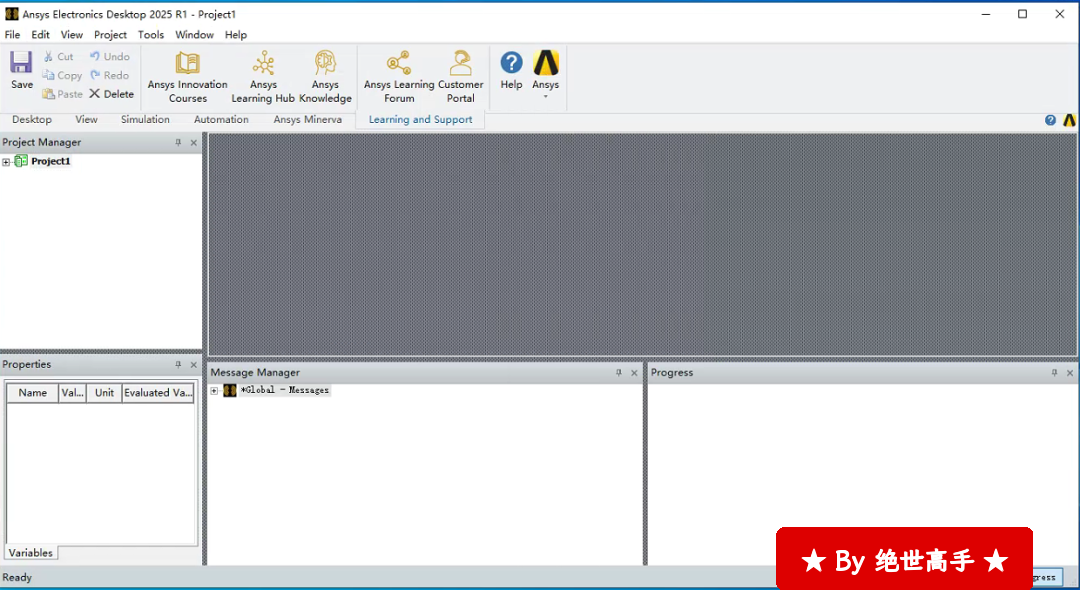Viewport: 1080px width, 590px height.
Task: Minimize the Ansys Electronics Desktop window
Action: tap(985, 14)
